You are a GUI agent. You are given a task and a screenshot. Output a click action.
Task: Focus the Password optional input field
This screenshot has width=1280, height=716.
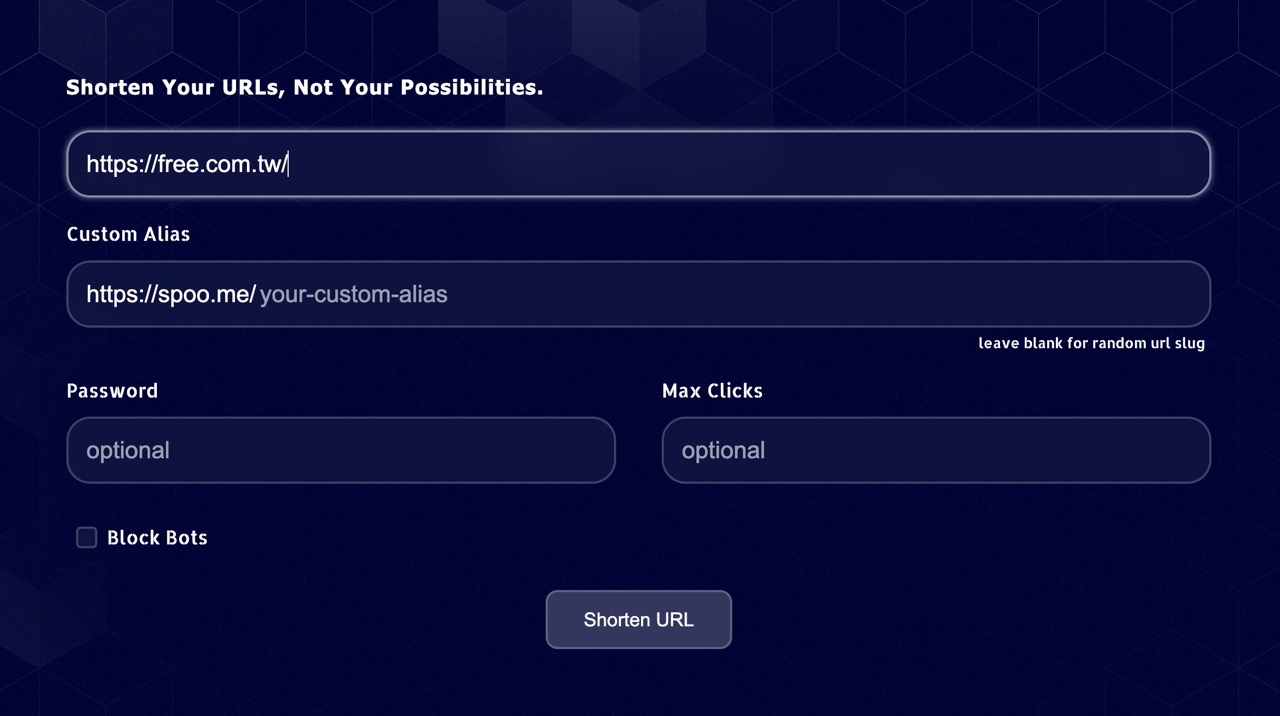341,450
